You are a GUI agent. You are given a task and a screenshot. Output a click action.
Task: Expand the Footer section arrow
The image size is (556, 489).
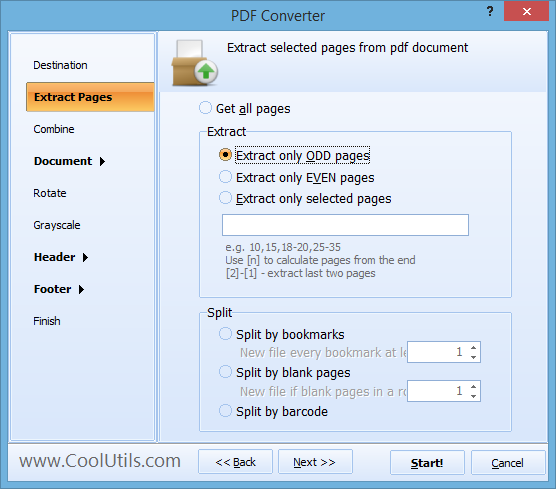[x=81, y=289]
